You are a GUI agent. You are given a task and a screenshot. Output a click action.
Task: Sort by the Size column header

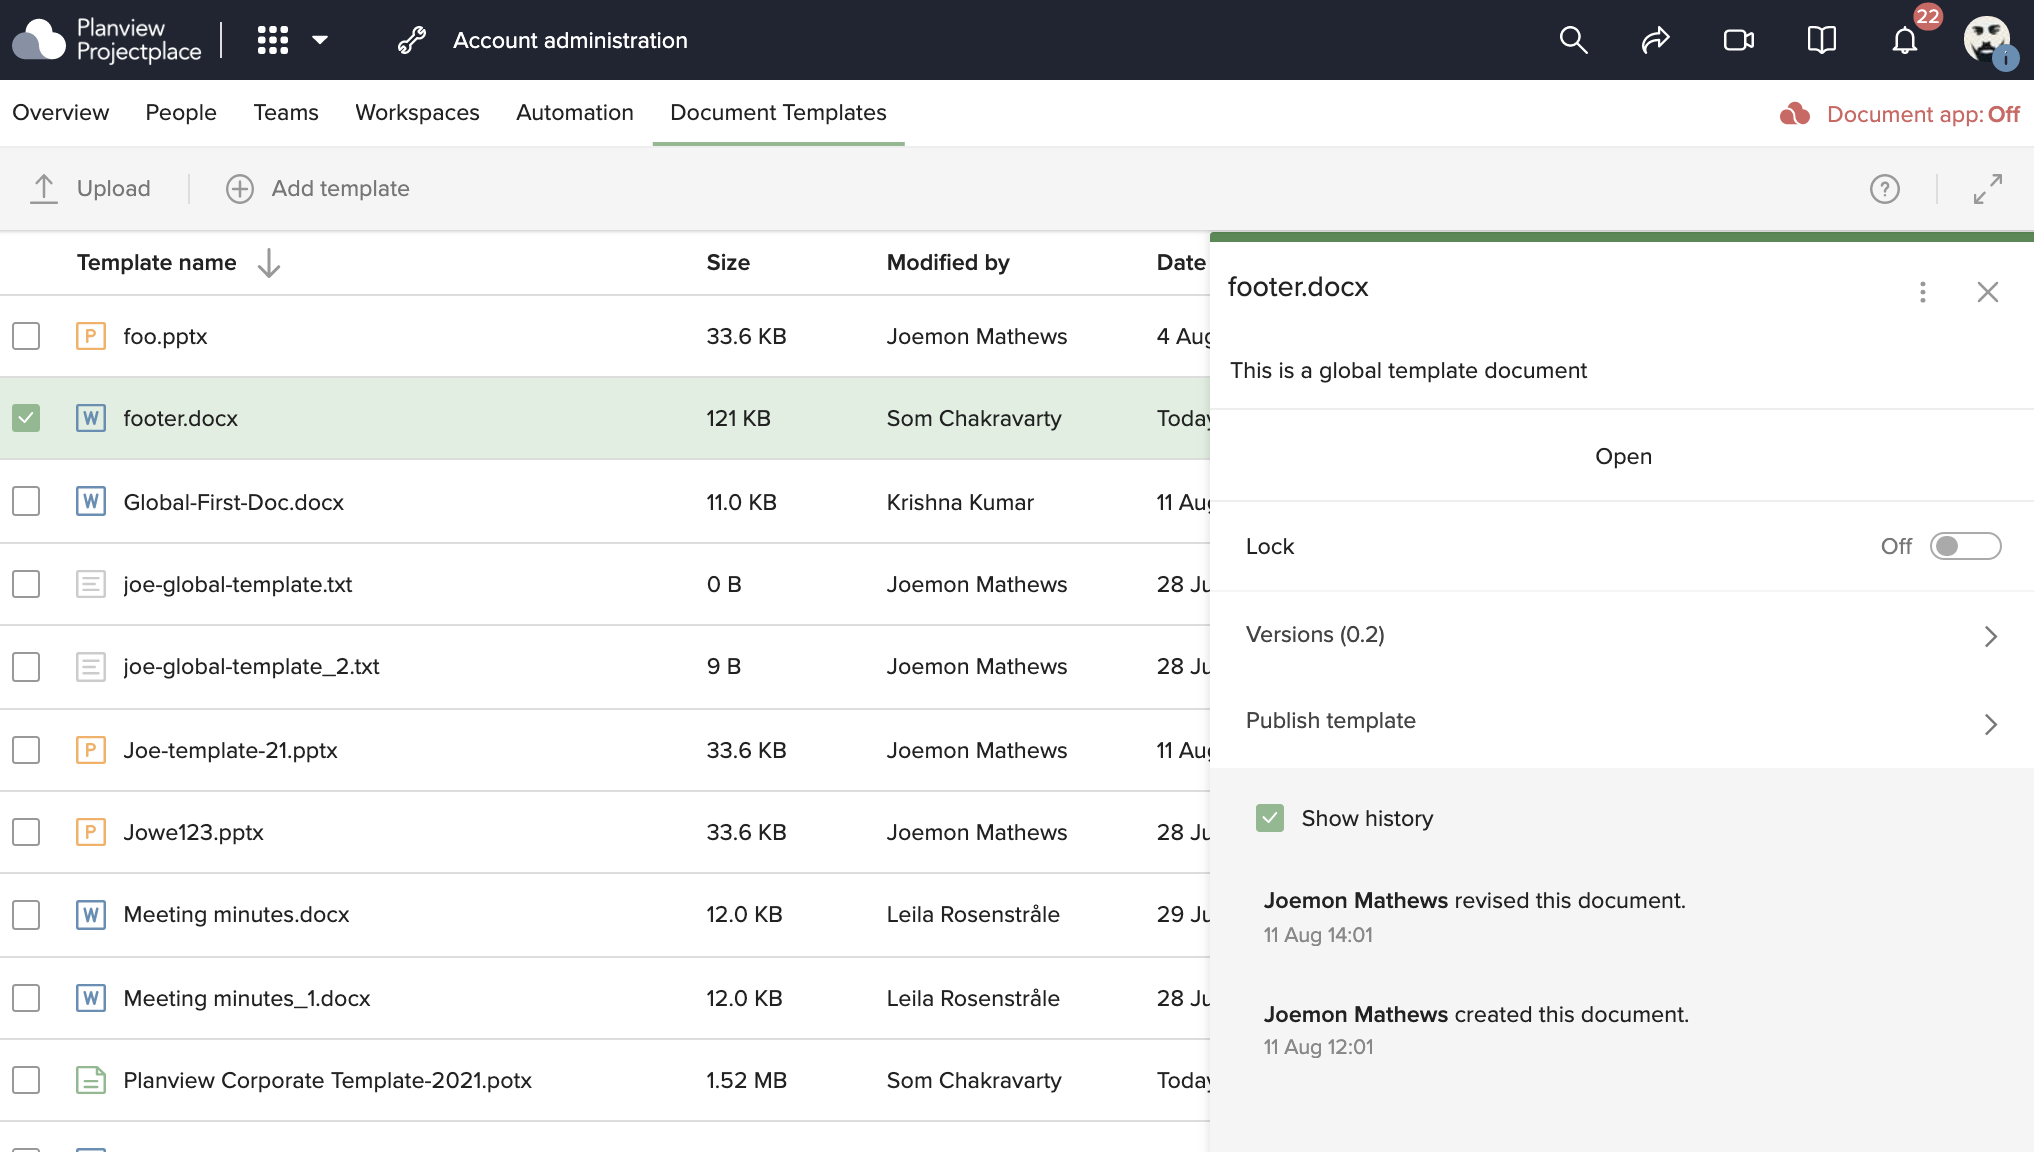coord(728,262)
